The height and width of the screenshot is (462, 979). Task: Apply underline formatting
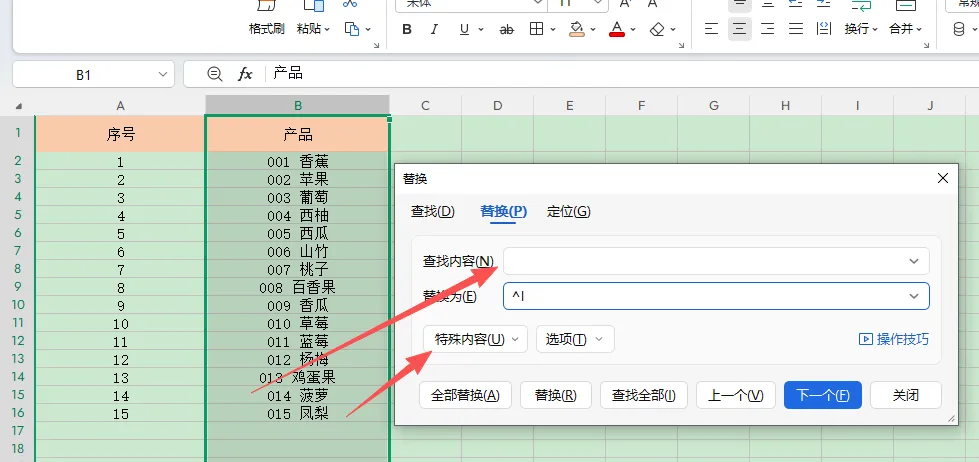pyautogui.click(x=464, y=29)
